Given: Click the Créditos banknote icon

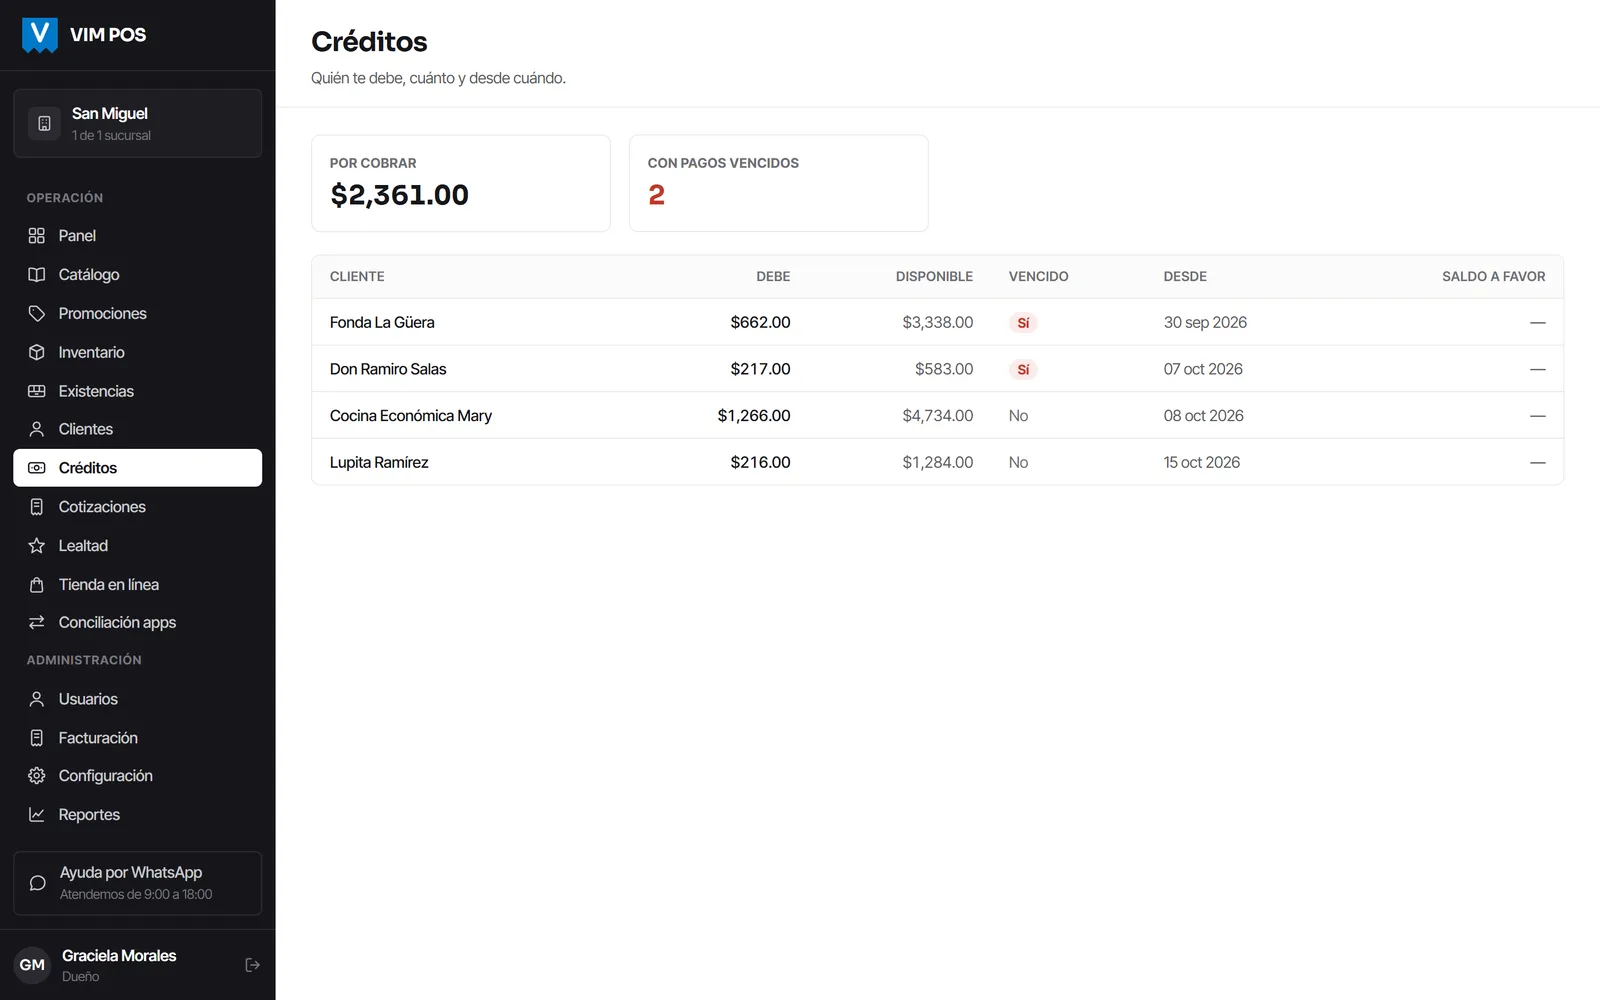Looking at the screenshot, I should pos(37,468).
